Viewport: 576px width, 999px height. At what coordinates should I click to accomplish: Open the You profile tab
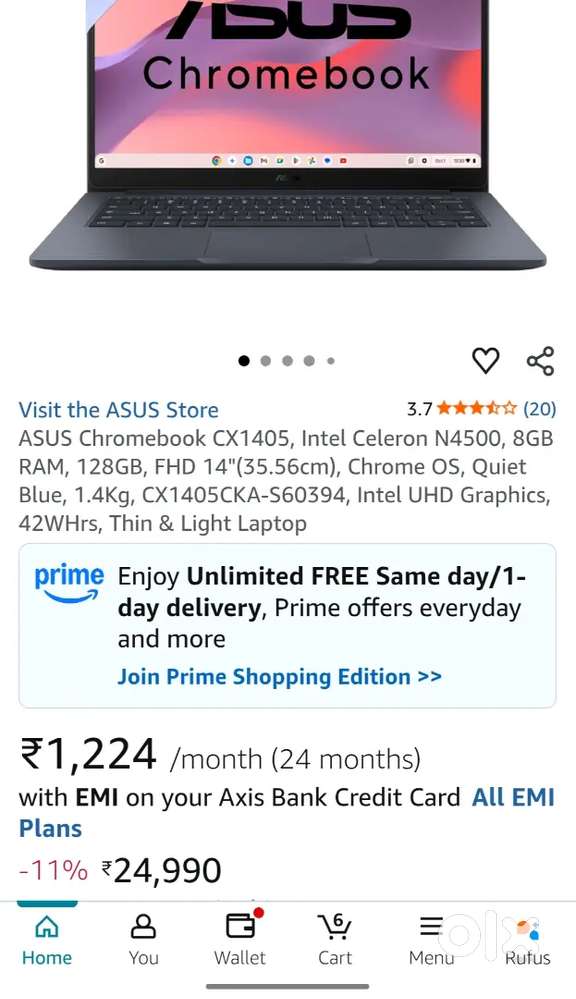(143, 940)
